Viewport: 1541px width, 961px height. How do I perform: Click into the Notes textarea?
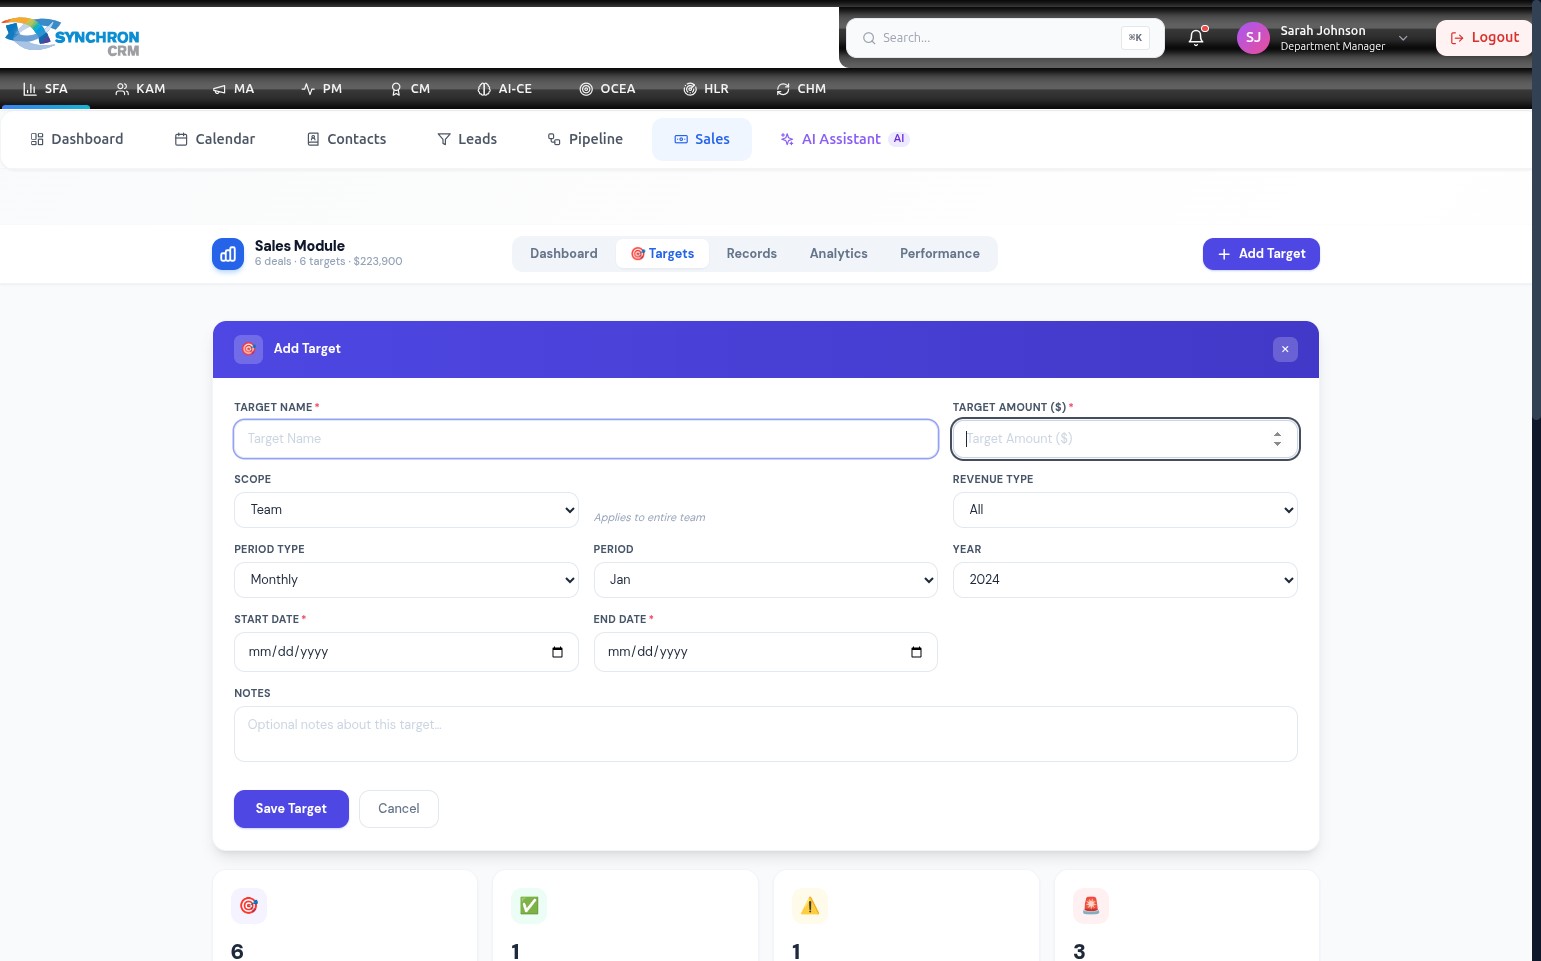pos(765,734)
